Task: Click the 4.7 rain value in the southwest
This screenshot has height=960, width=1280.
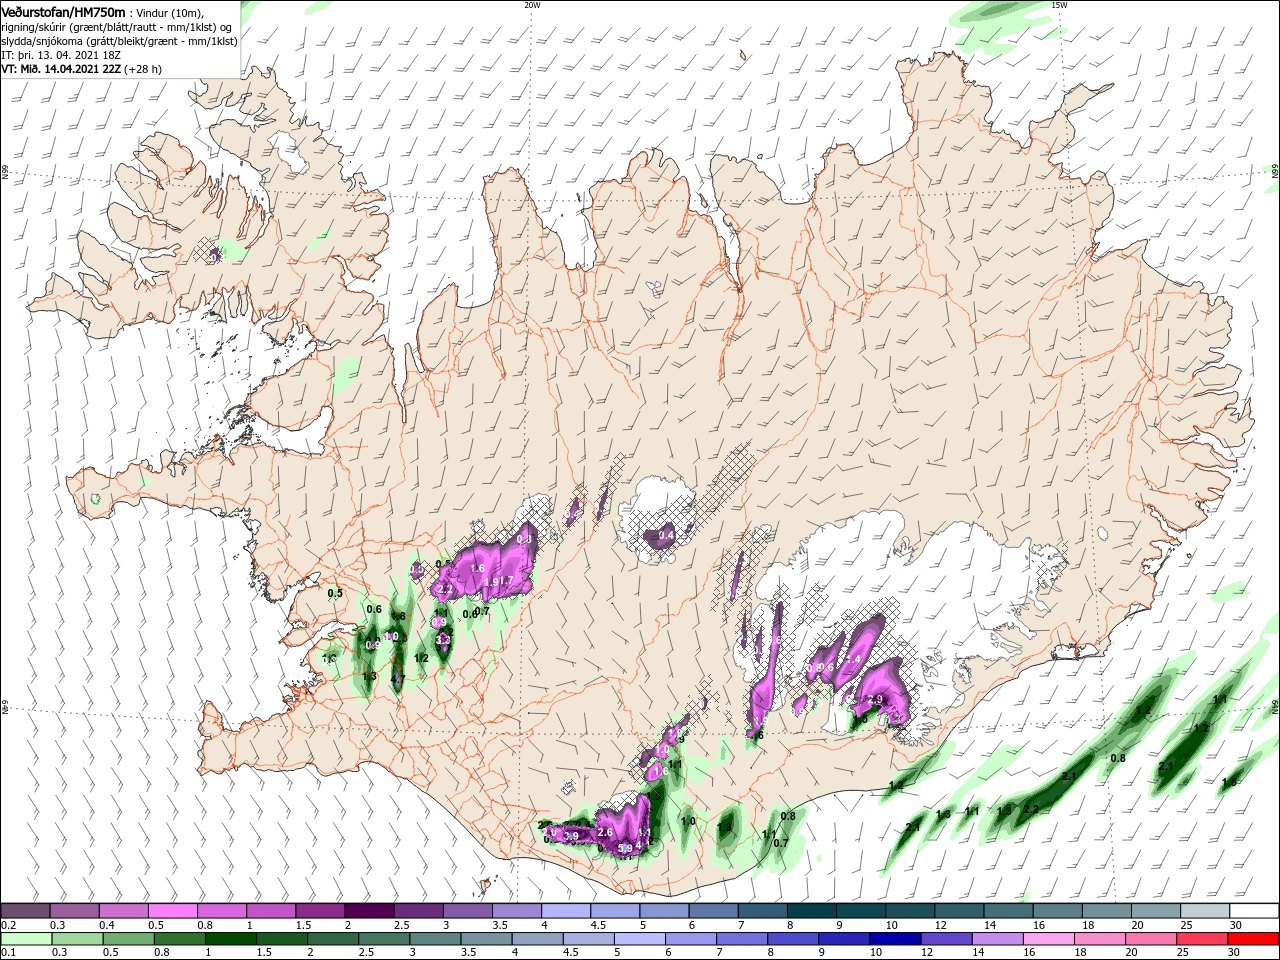Action: click(397, 679)
